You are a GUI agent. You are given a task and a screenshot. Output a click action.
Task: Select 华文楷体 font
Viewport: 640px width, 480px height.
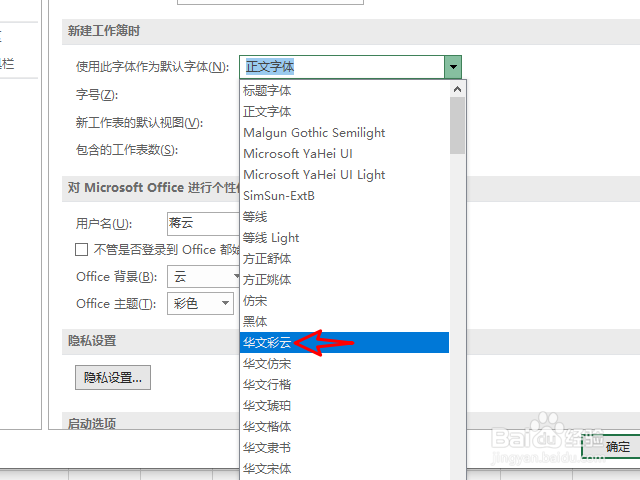(x=344, y=427)
